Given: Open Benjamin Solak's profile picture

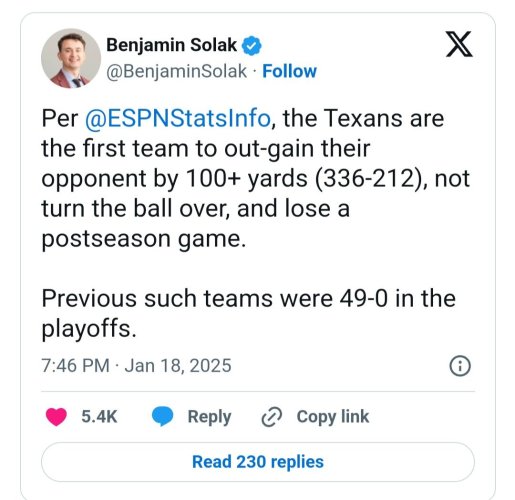Looking at the screenshot, I should click(71, 58).
